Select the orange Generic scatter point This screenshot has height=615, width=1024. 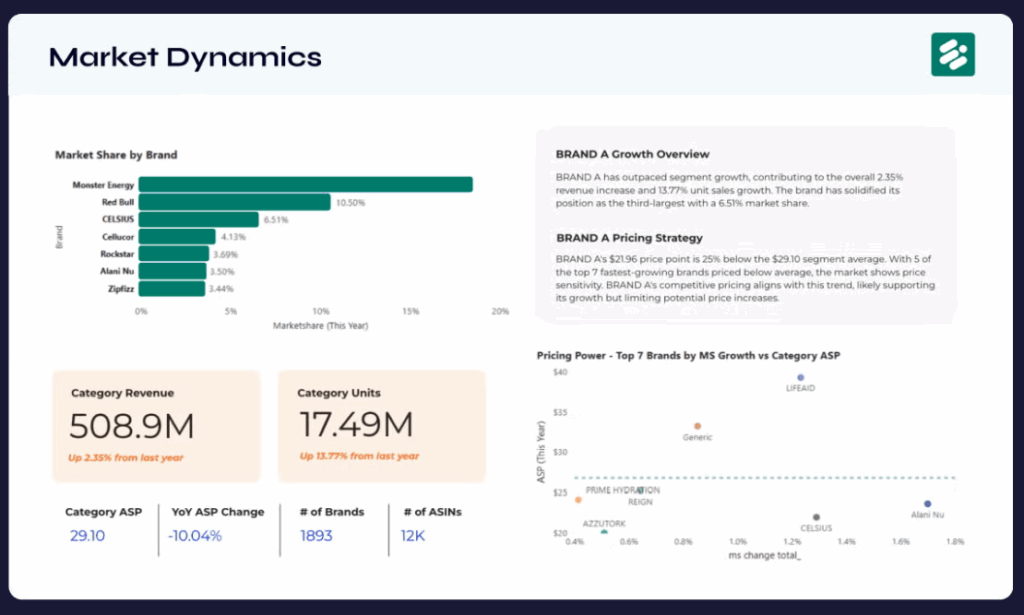(698, 427)
